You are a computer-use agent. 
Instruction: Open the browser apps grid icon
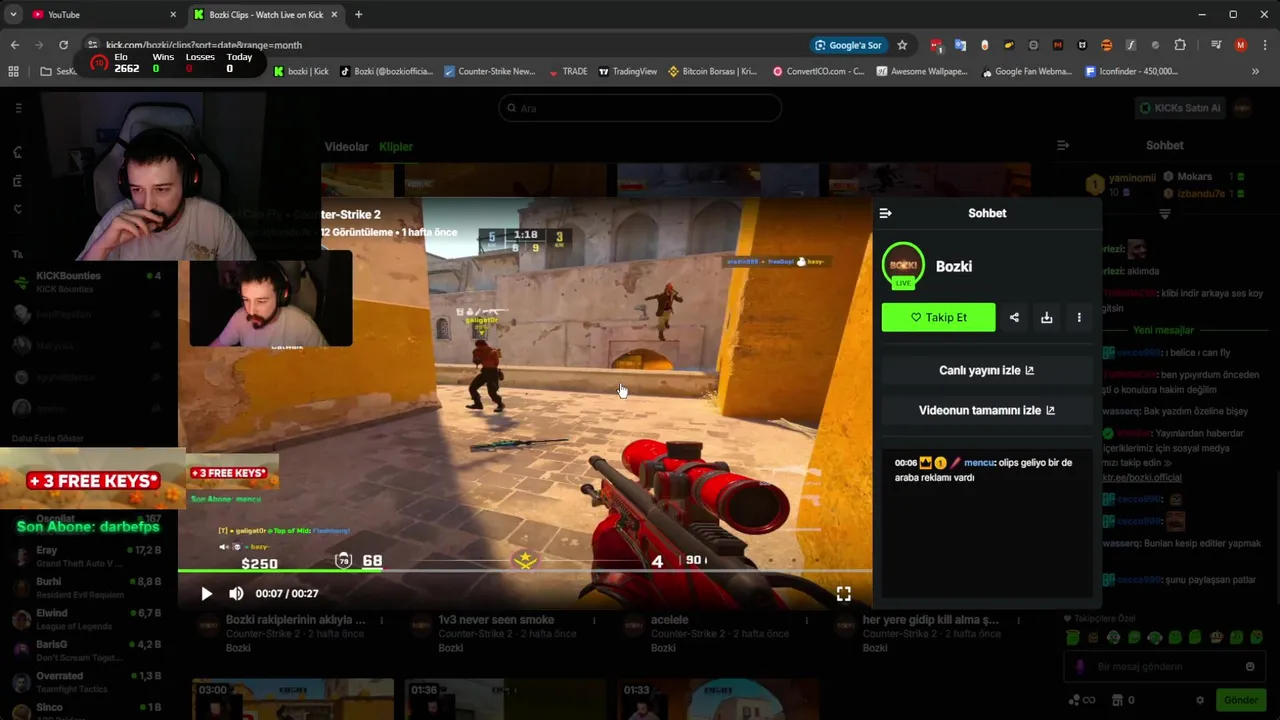(13, 71)
